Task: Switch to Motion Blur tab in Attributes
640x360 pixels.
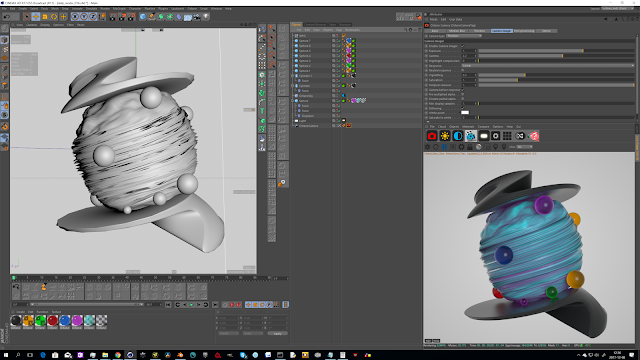Action: pyautogui.click(x=457, y=31)
